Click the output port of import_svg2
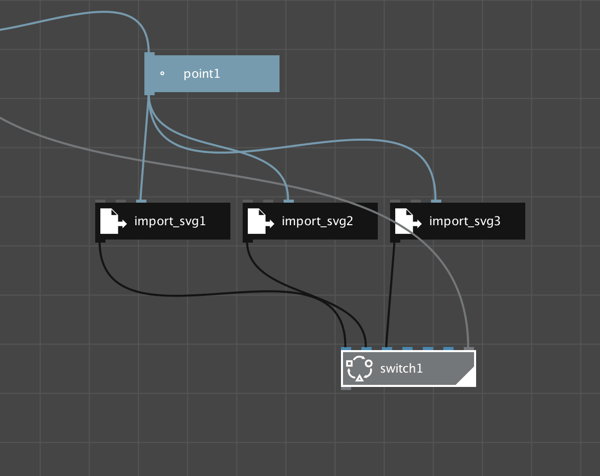The height and width of the screenshot is (476, 600). pyautogui.click(x=248, y=241)
